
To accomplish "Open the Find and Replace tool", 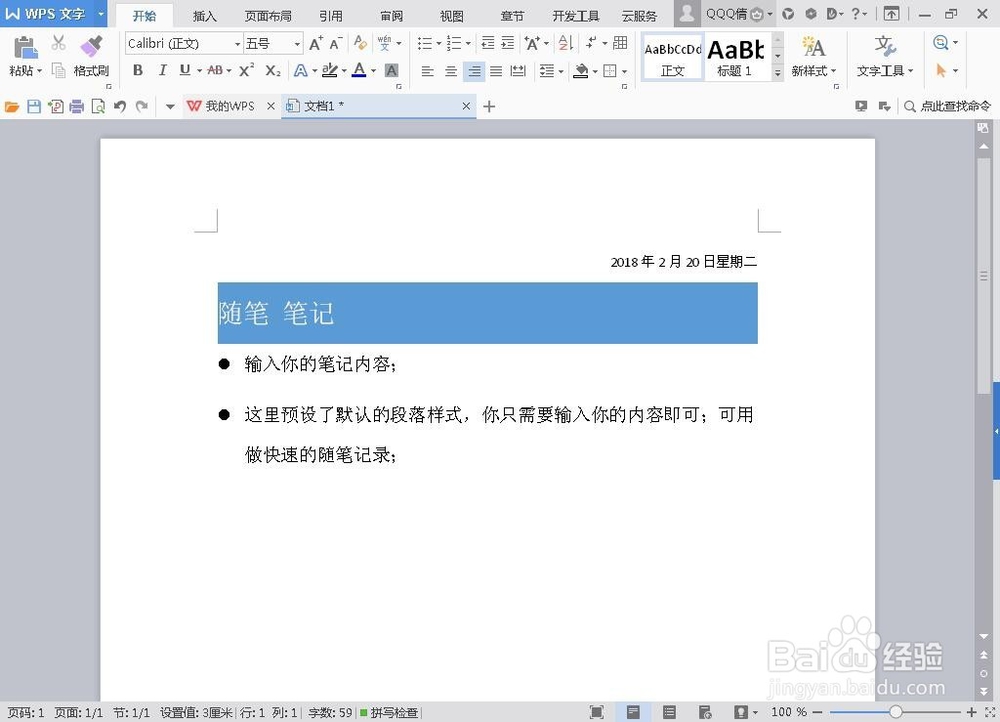I will (x=941, y=43).
